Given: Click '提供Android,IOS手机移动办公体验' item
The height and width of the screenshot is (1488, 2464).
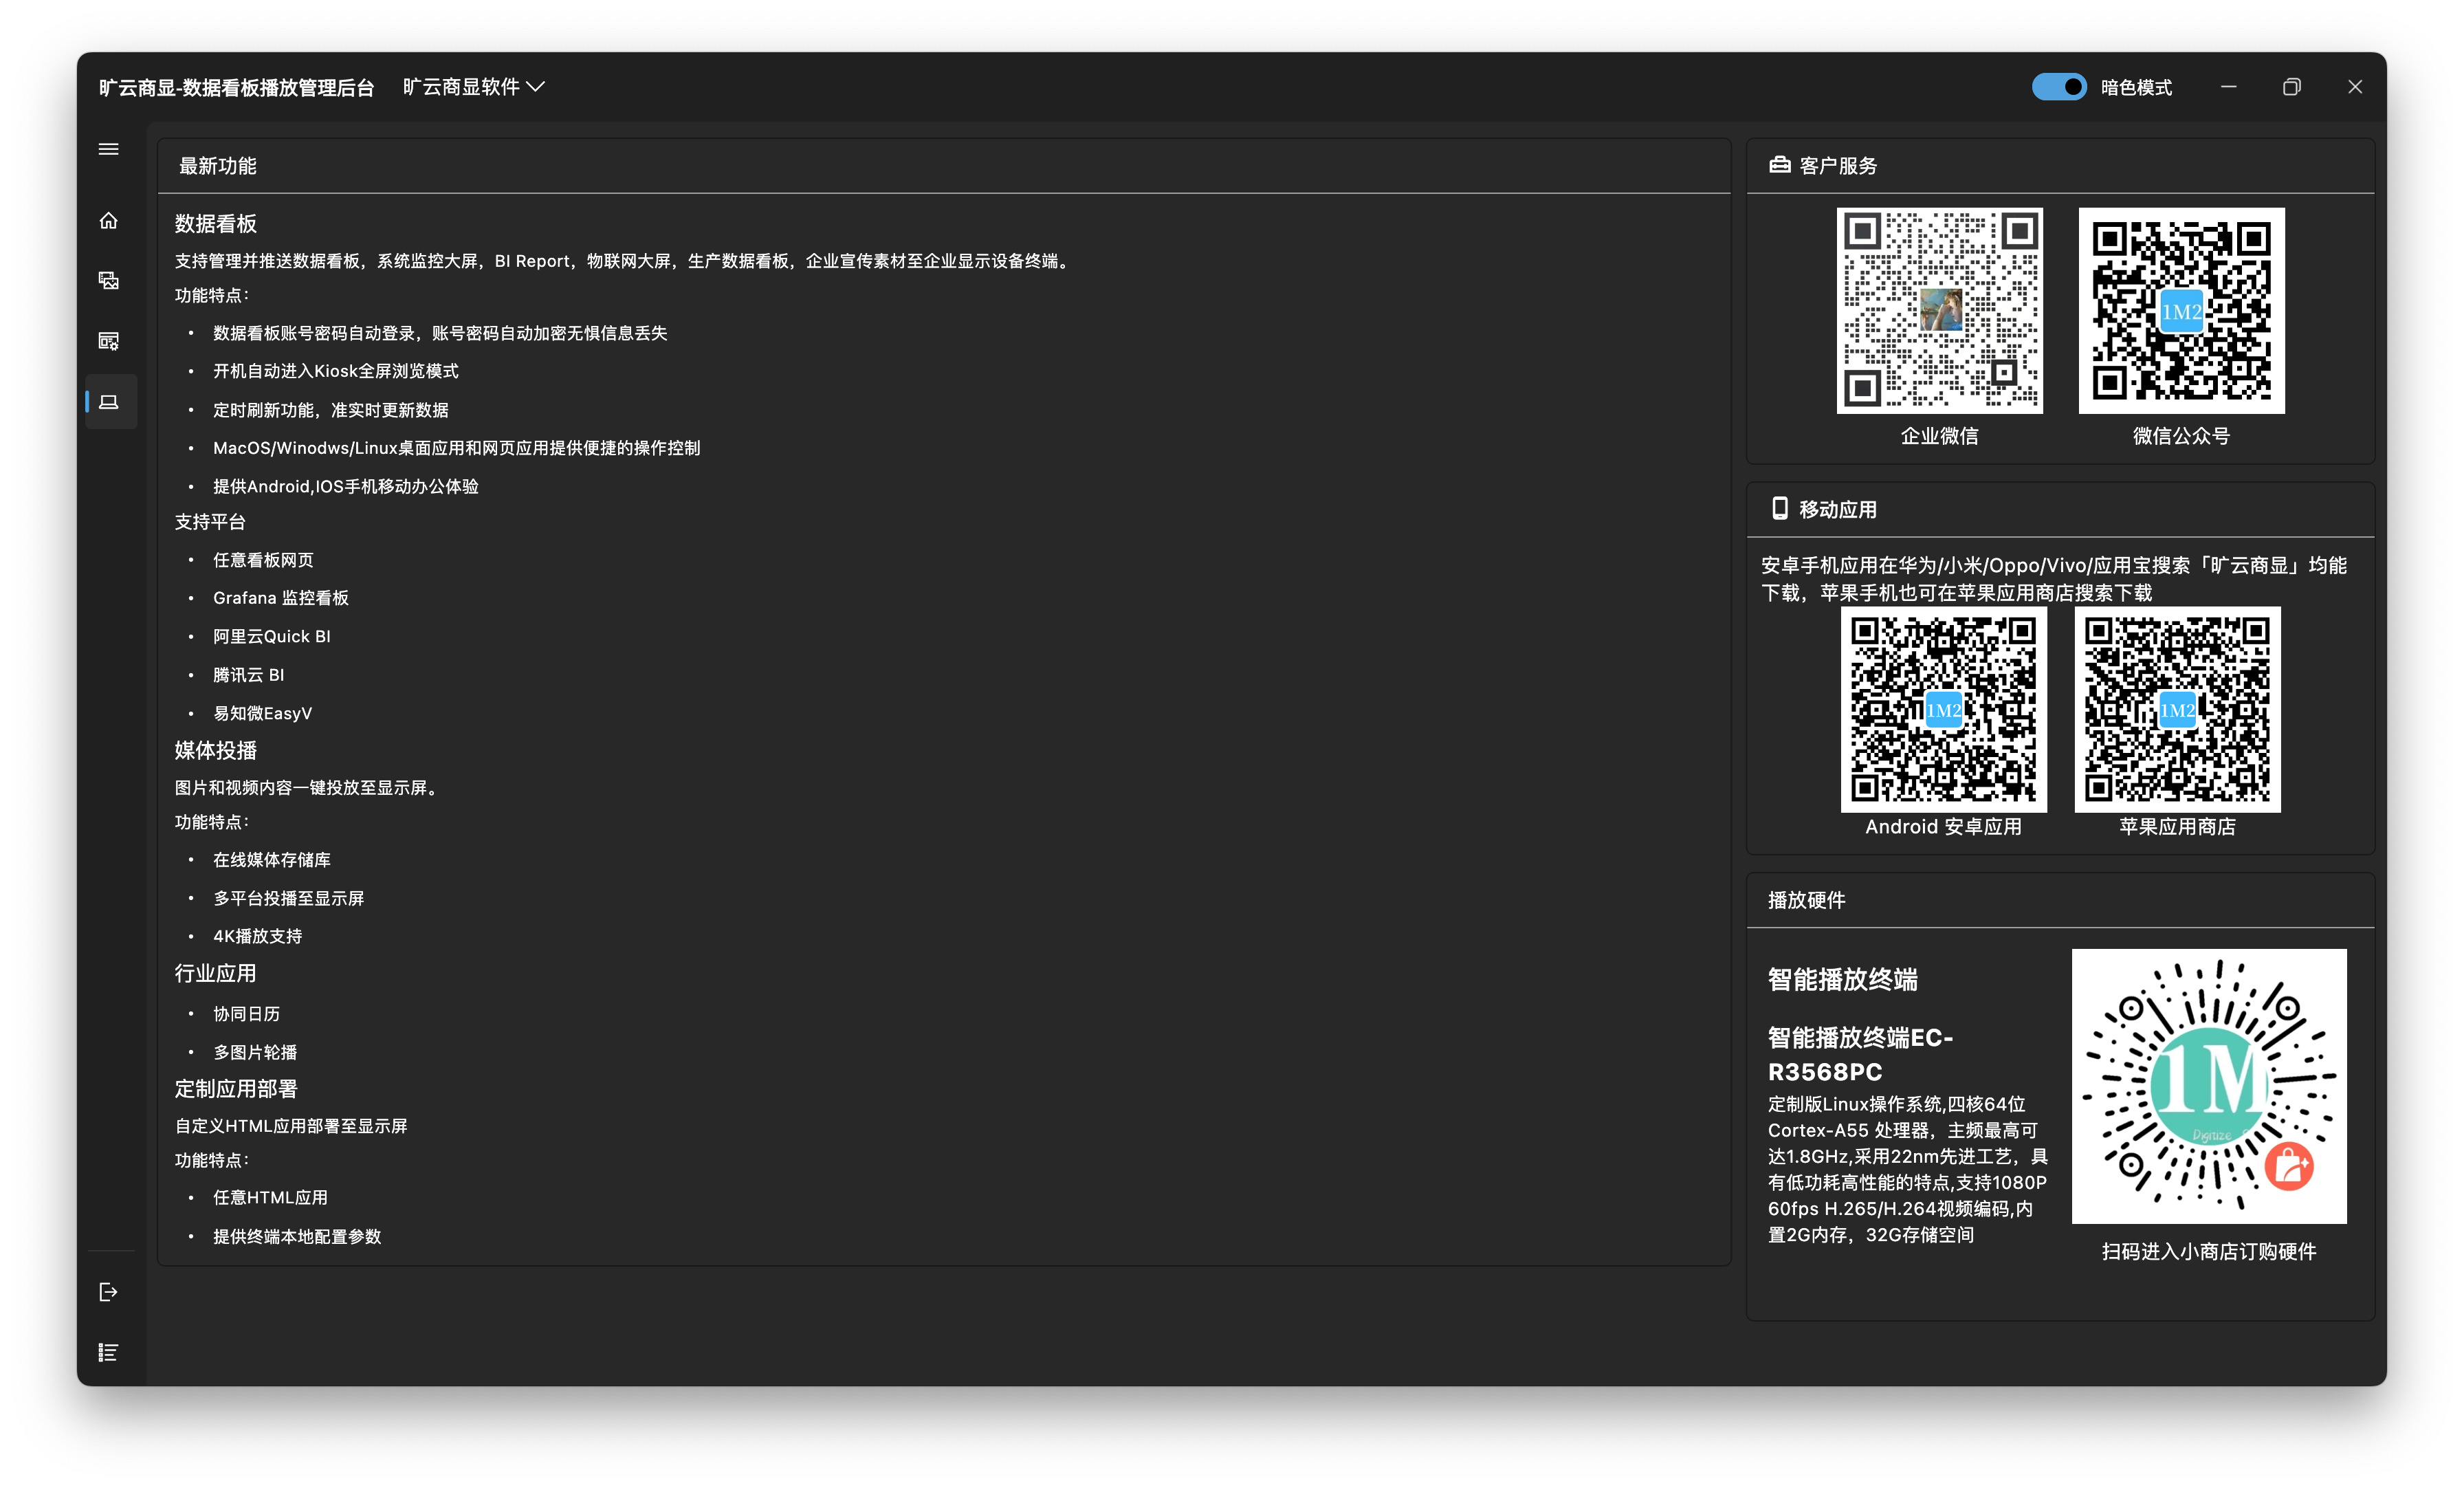Looking at the screenshot, I should (346, 486).
